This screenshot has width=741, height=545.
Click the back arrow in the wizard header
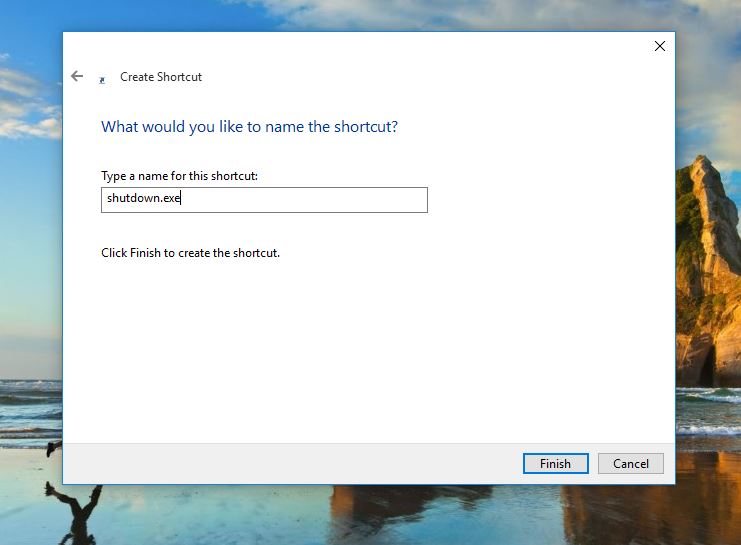pyautogui.click(x=77, y=76)
